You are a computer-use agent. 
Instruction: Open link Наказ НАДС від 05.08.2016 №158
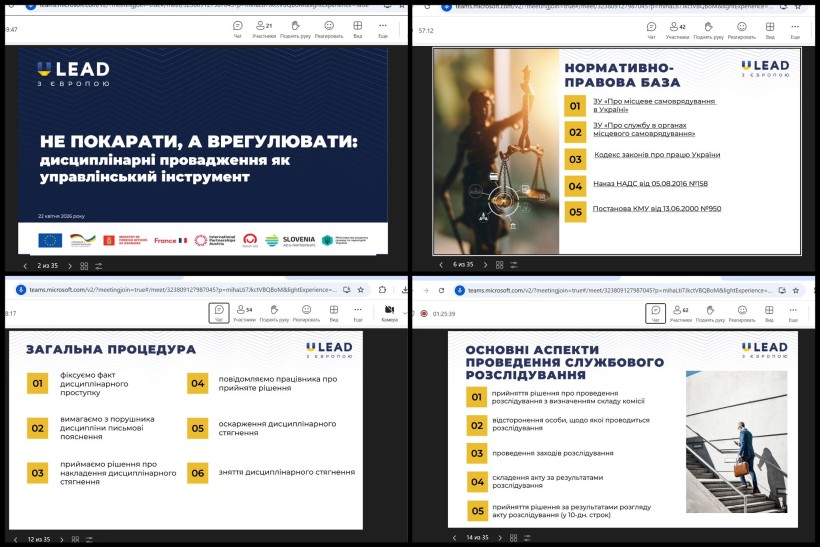(x=650, y=184)
